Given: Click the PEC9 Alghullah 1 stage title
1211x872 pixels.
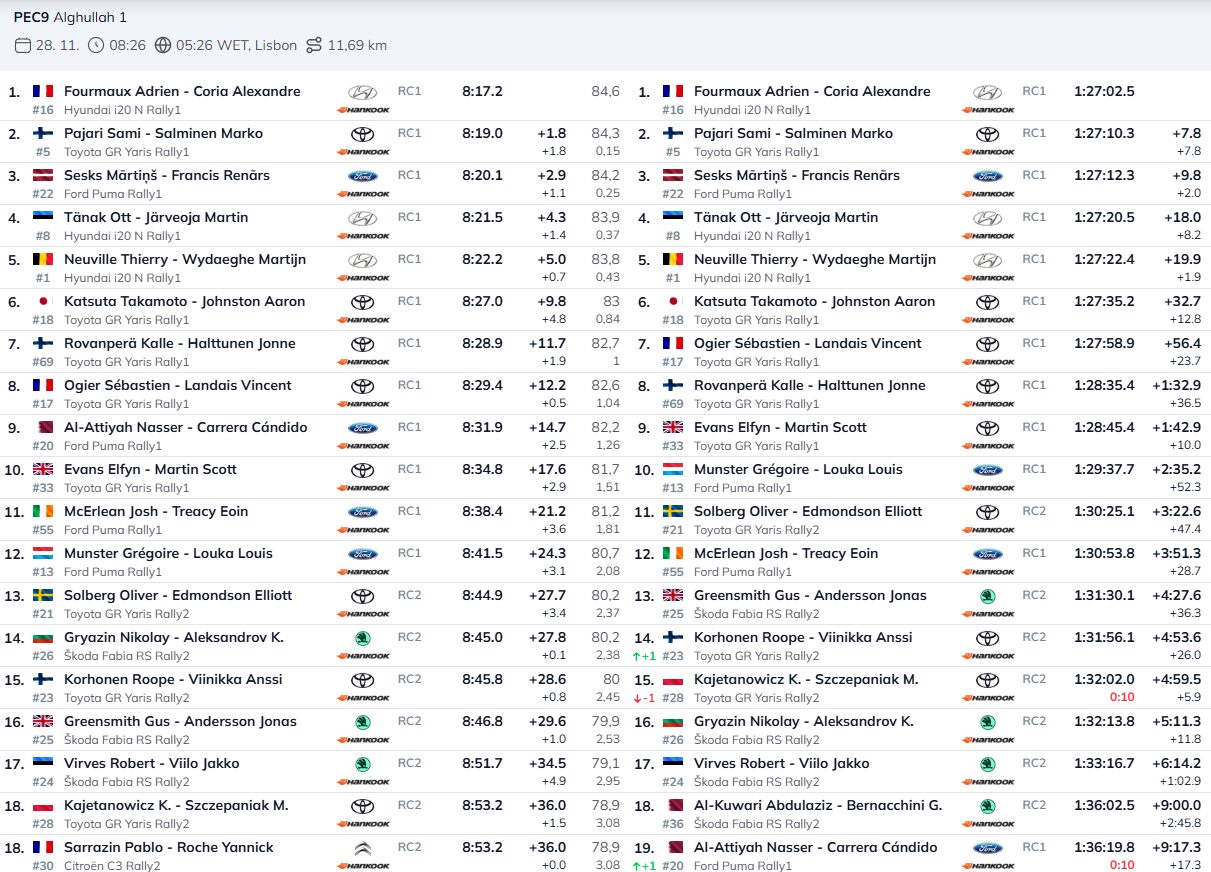Looking at the screenshot, I should point(70,17).
